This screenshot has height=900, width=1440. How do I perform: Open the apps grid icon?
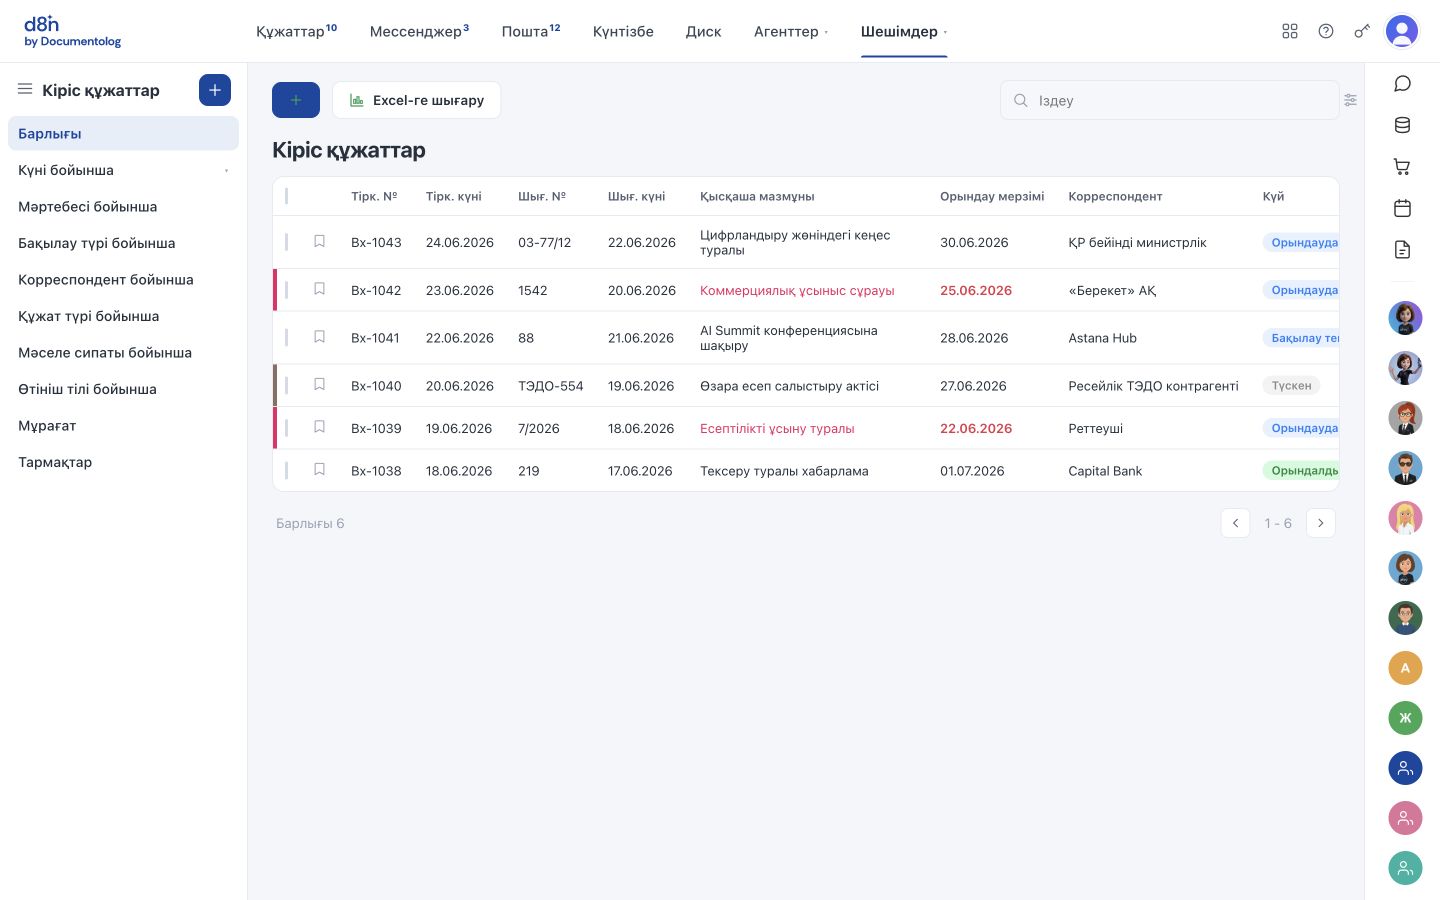[1290, 31]
